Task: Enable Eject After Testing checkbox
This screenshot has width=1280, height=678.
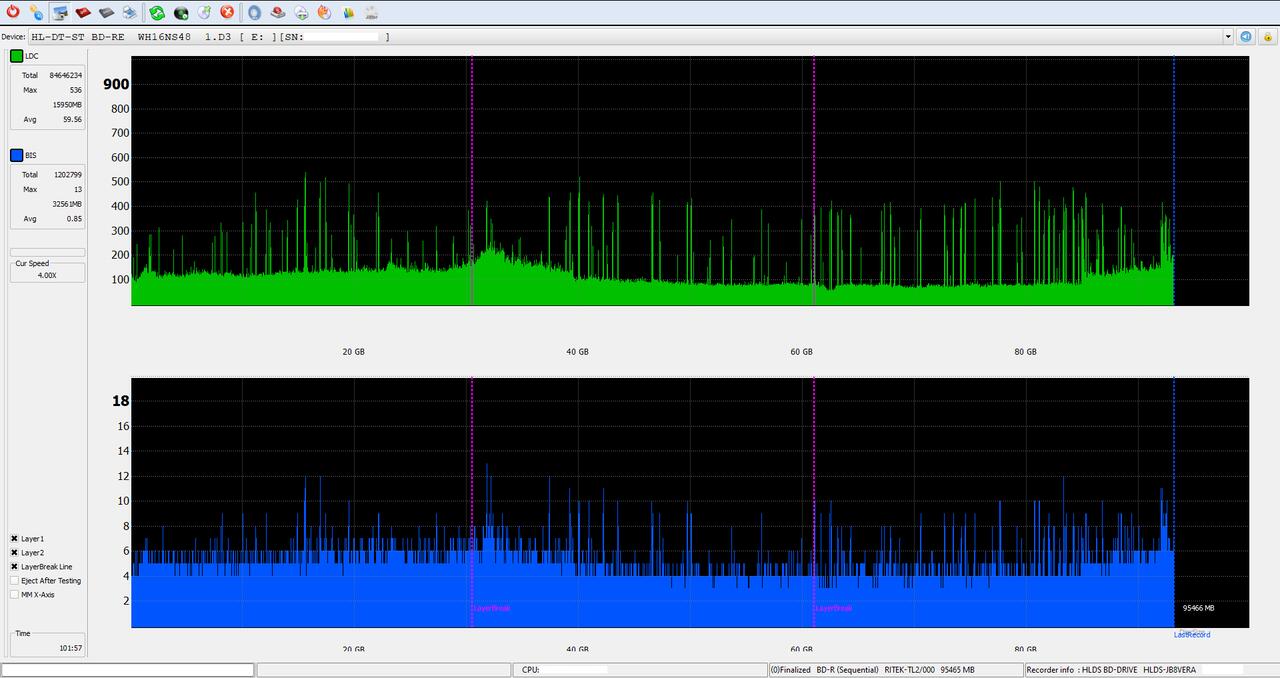Action: [15, 580]
